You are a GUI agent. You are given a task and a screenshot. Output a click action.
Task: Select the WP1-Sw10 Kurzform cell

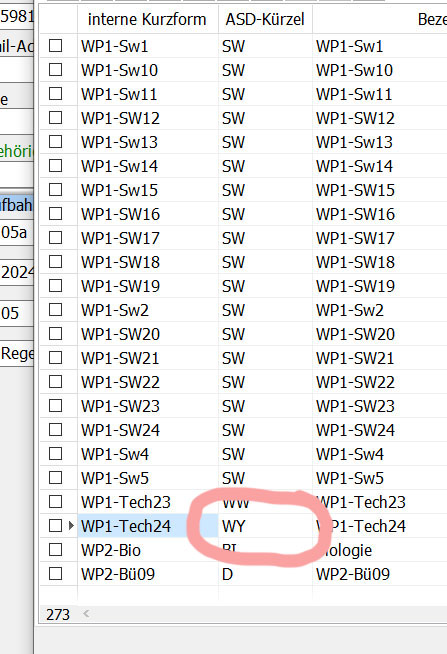pyautogui.click(x=148, y=70)
